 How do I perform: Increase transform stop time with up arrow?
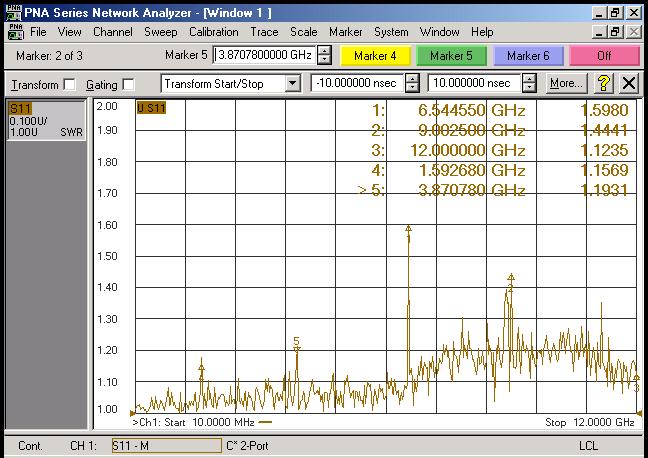coord(529,79)
